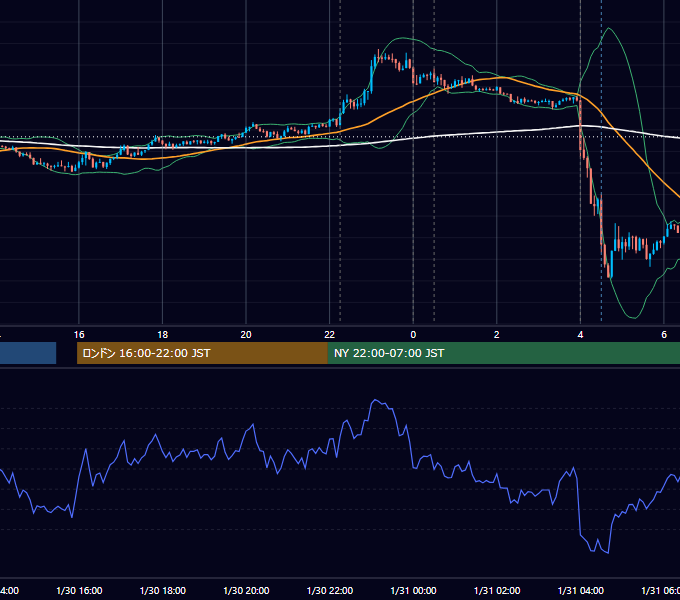This screenshot has width=680, height=600.
Task: Click the 16 hour label on upper axis
Action: (x=79, y=335)
